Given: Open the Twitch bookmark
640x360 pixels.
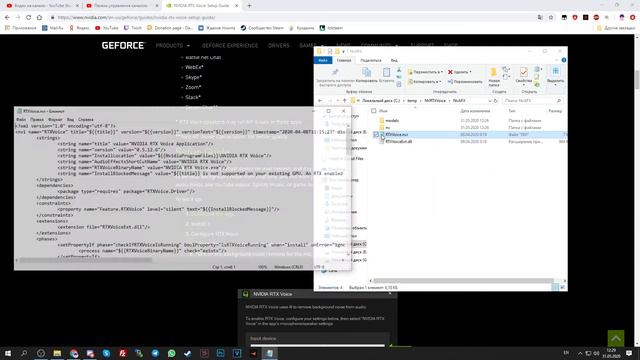Looking at the screenshot, I should tap(133, 28).
